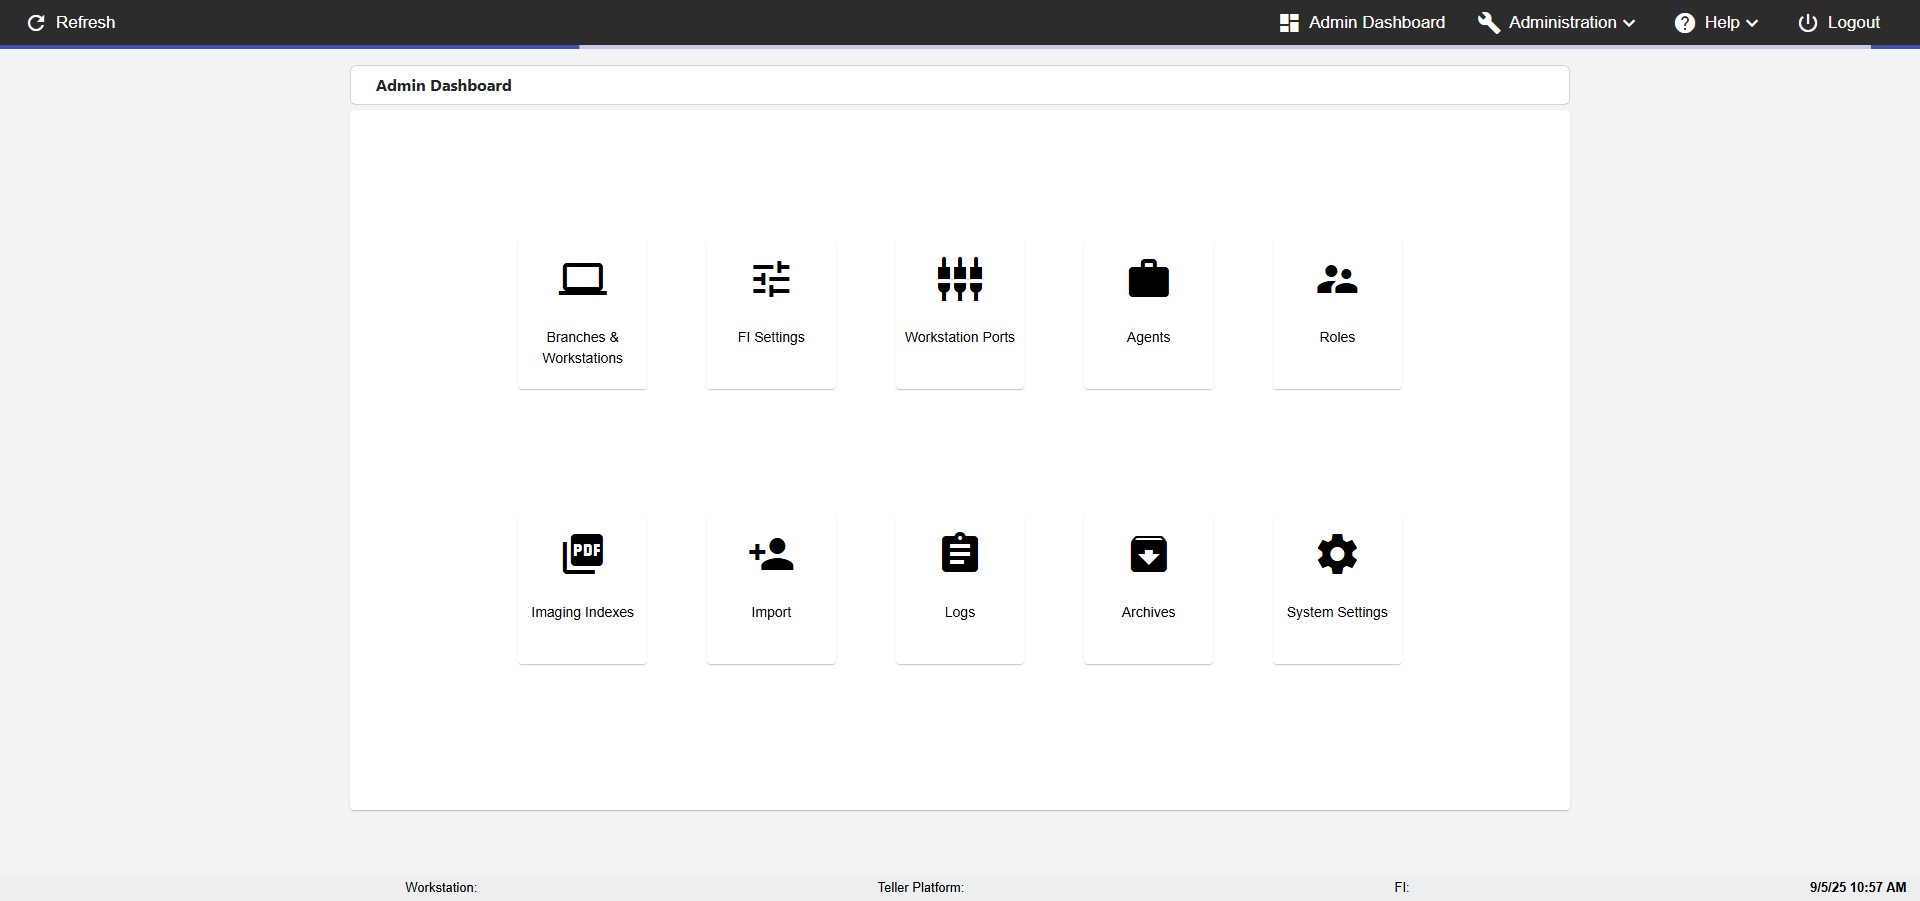Expand the Help dropdown chevron
Image resolution: width=1920 pixels, height=901 pixels.
tap(1752, 23)
